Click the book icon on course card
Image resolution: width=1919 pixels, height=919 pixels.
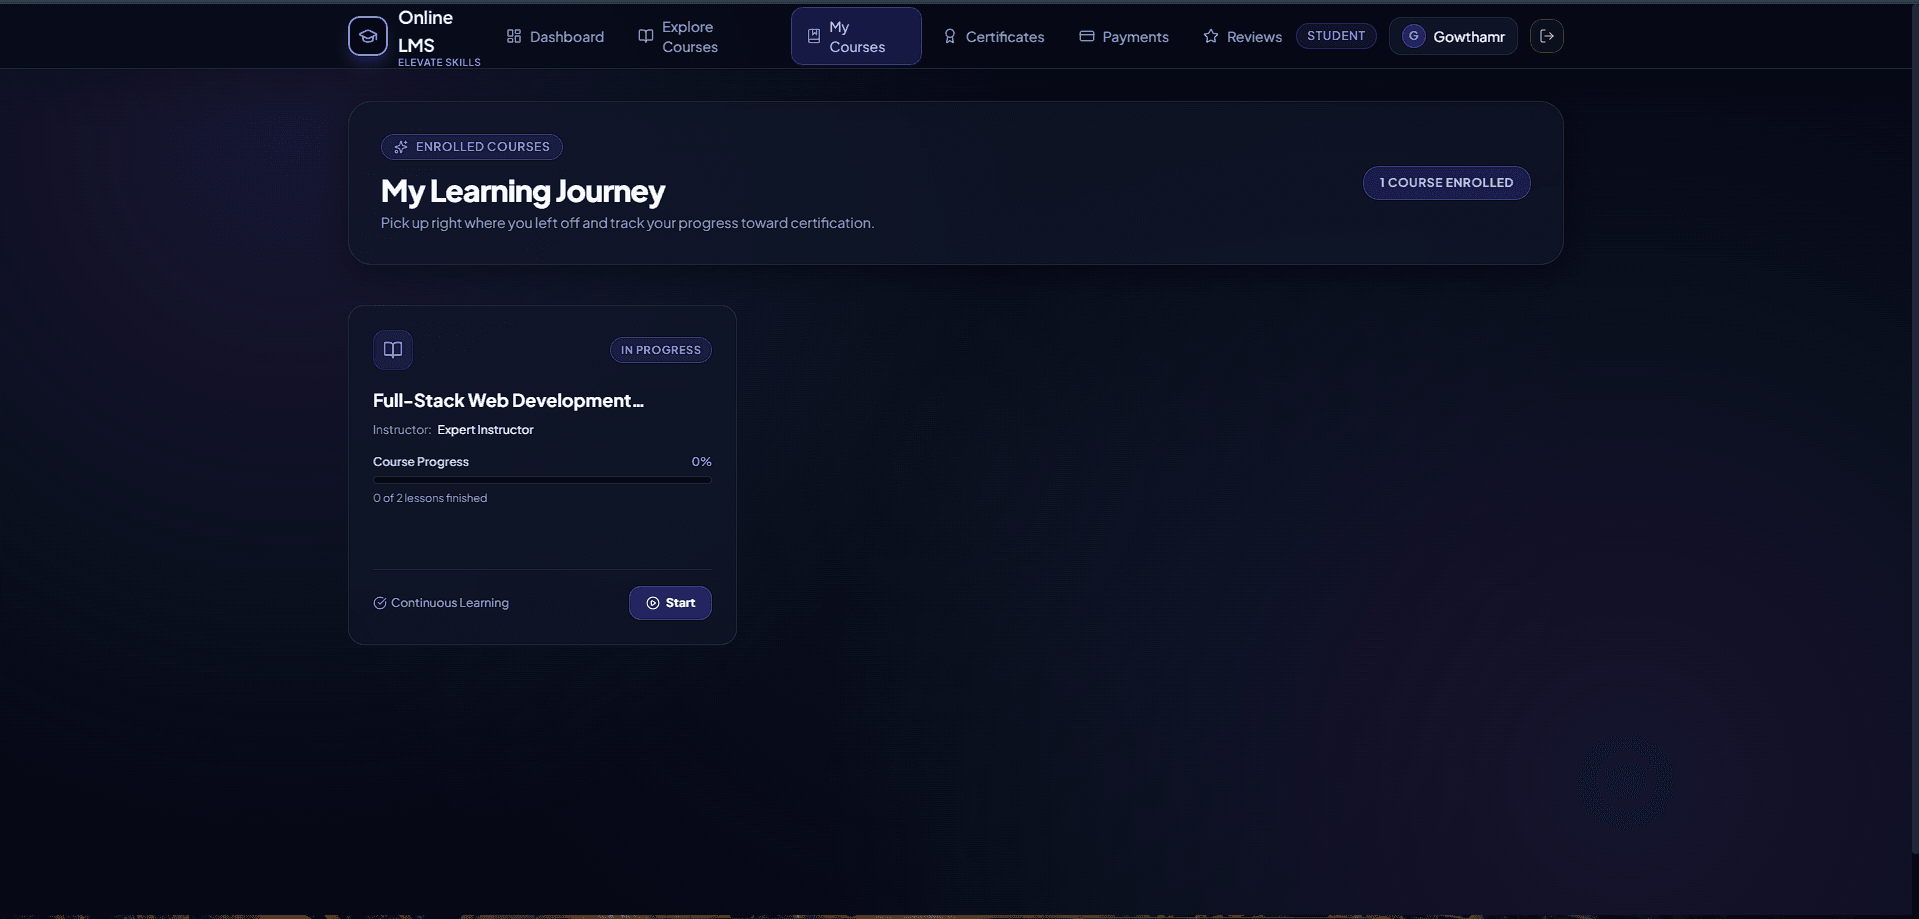393,350
